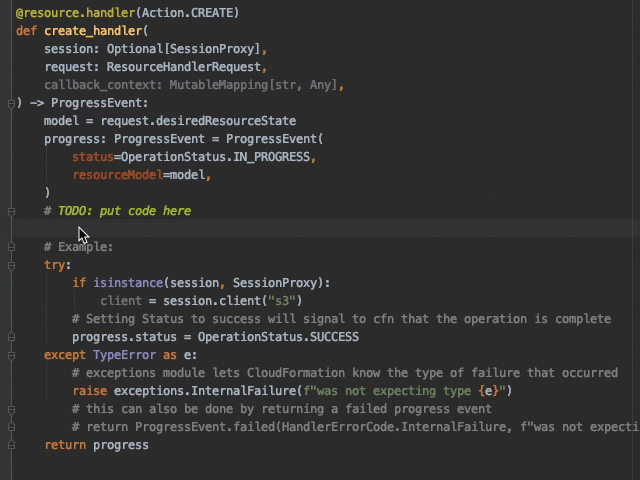Screen dimensions: 640x480
Task: Click the f-string 'was not expecting type {e}'
Action: 404,391
